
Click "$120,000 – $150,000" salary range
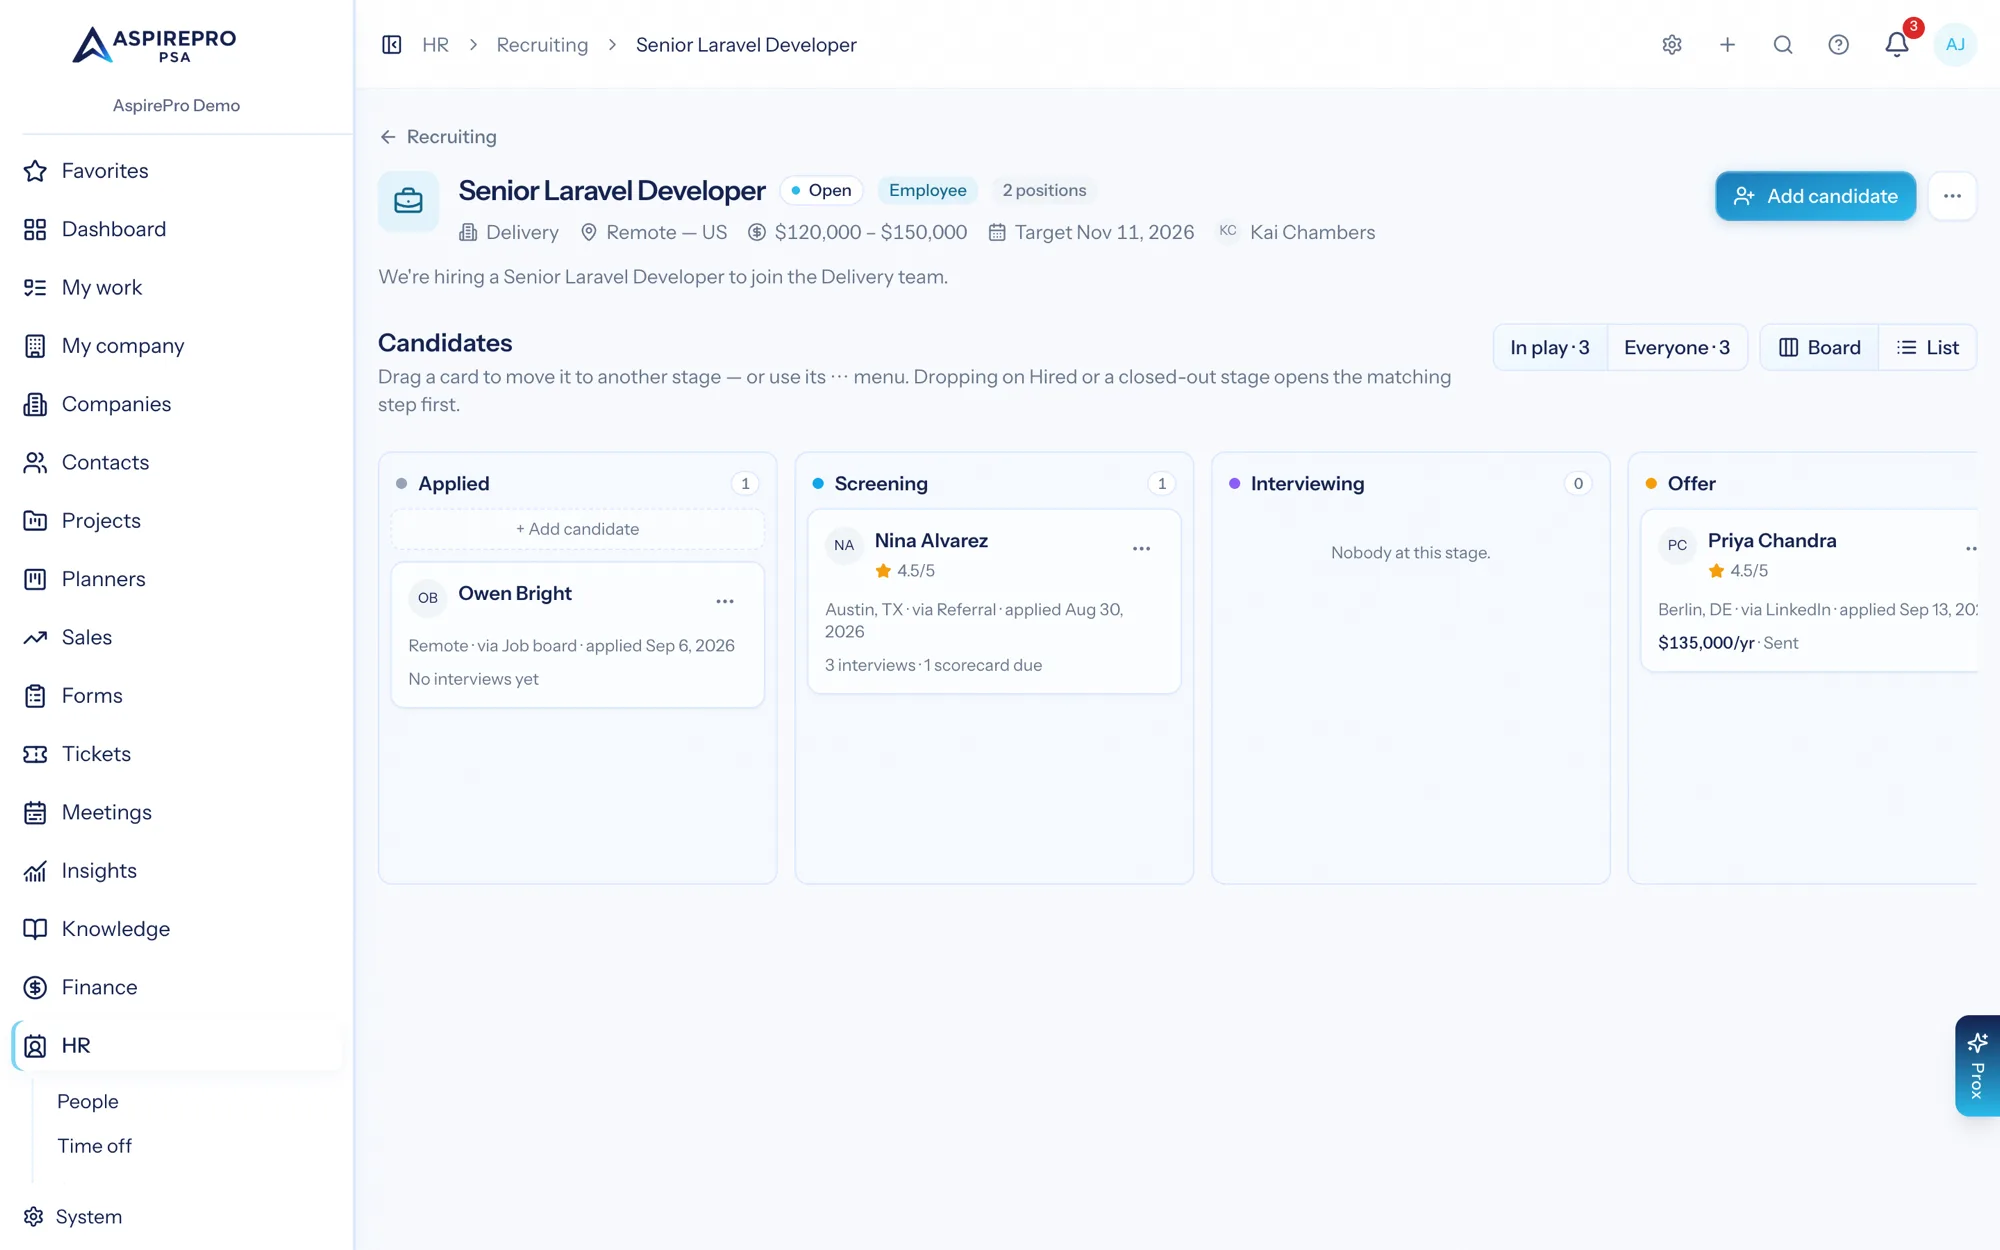click(x=858, y=232)
